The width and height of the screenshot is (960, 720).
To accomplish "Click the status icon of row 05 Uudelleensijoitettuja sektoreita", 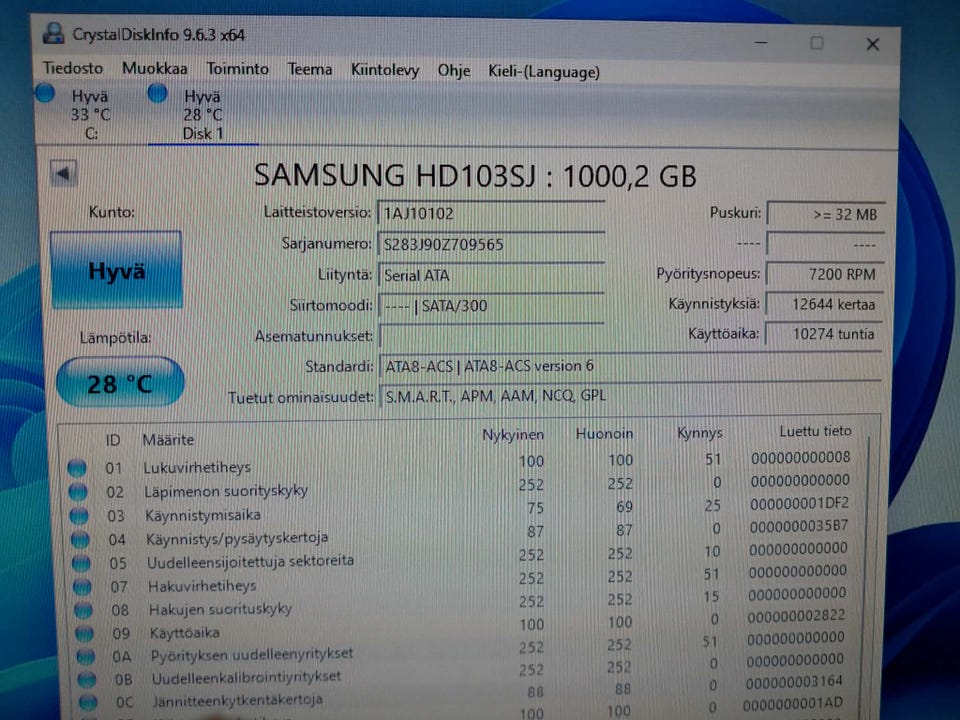I will (x=81, y=563).
